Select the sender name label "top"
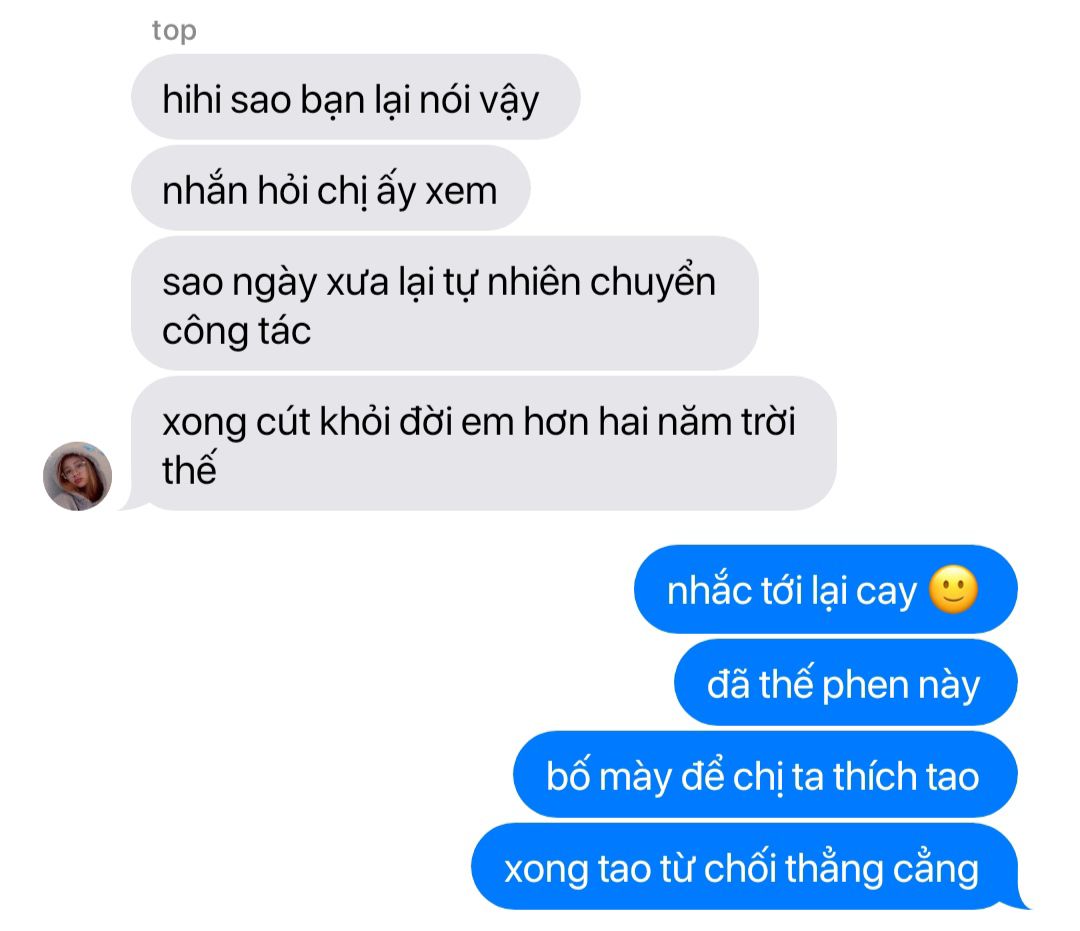Viewport: 1080px width, 931px height. tap(174, 31)
